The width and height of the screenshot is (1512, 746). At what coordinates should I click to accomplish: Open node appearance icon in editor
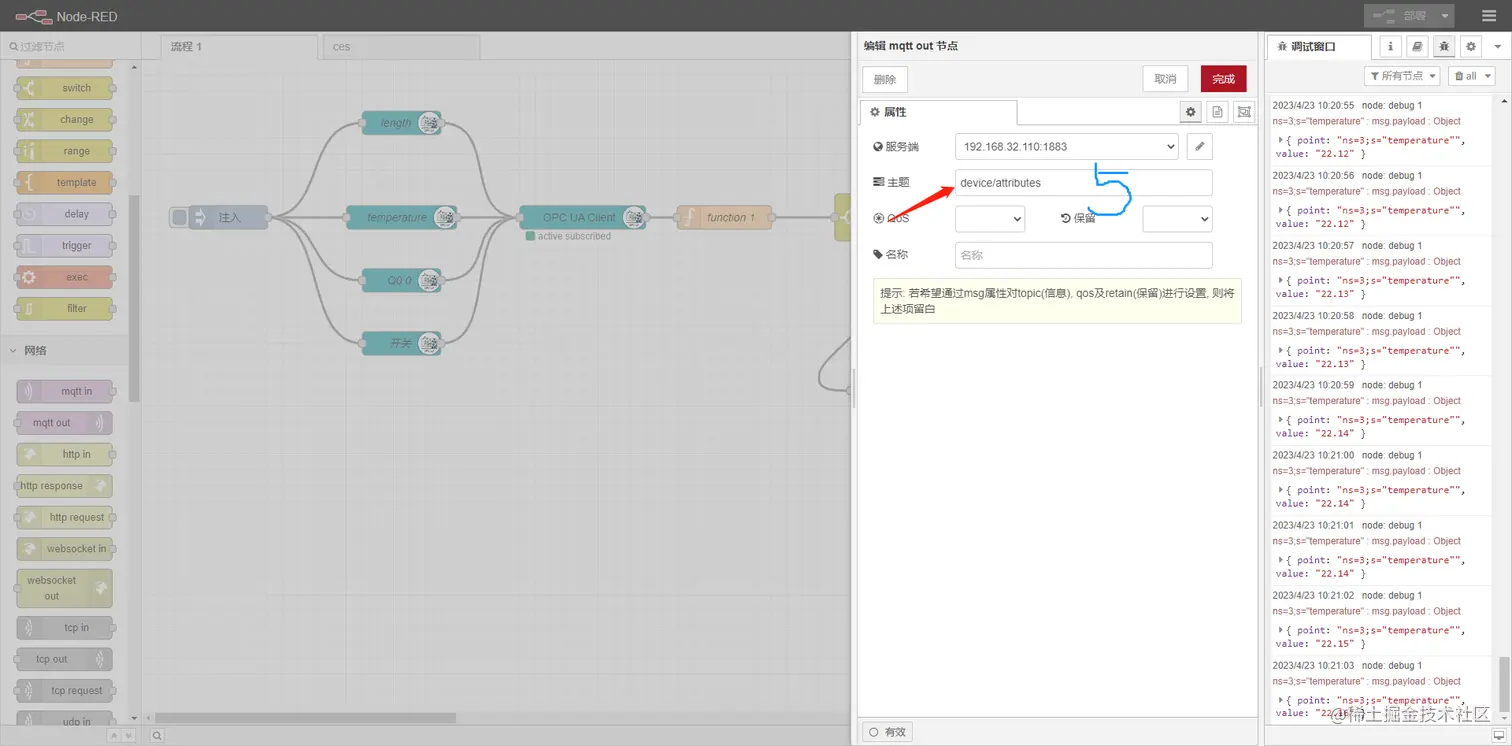[1244, 112]
